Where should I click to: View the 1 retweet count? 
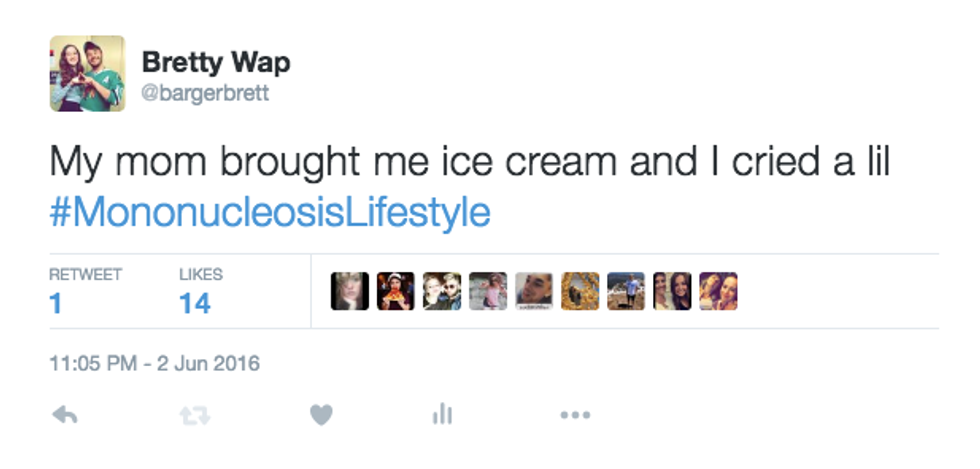56,303
